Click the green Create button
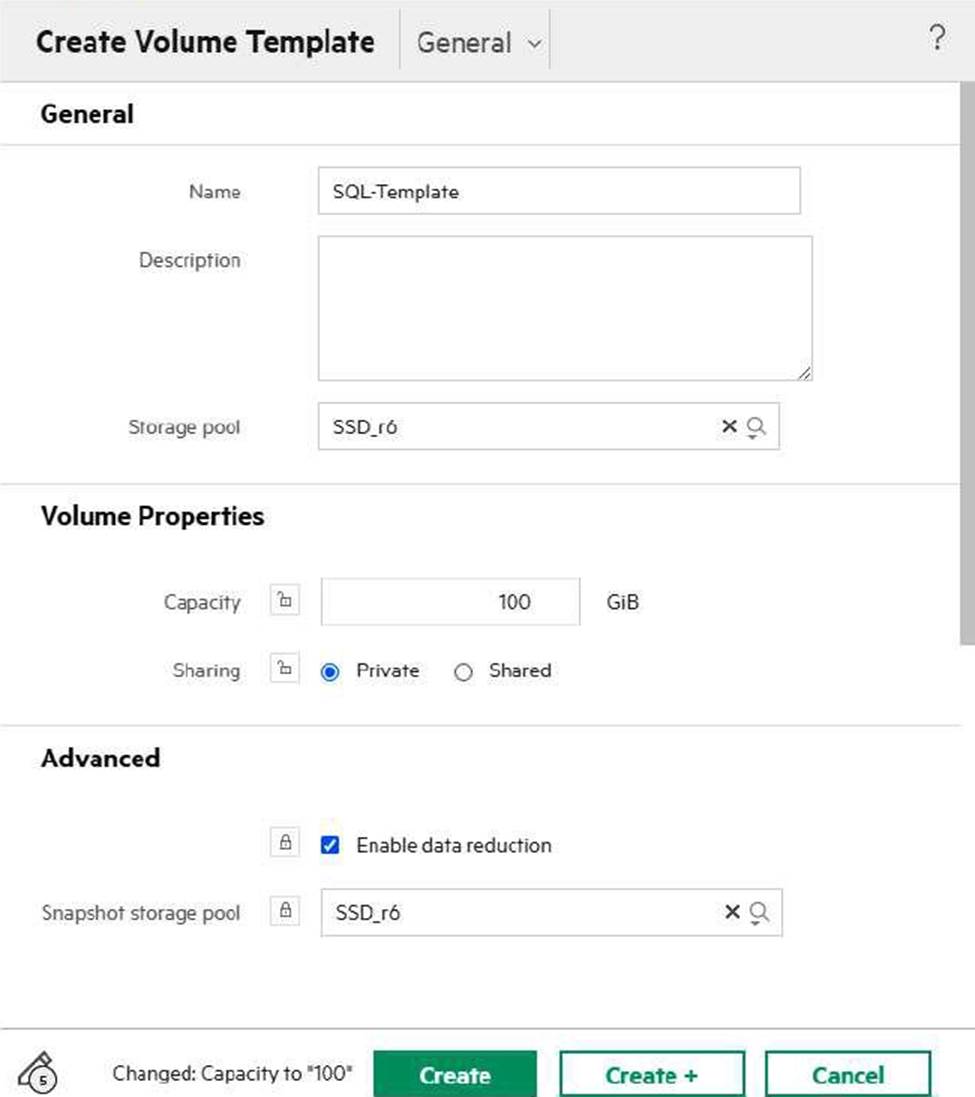The height and width of the screenshot is (1097, 975). pos(455,1075)
